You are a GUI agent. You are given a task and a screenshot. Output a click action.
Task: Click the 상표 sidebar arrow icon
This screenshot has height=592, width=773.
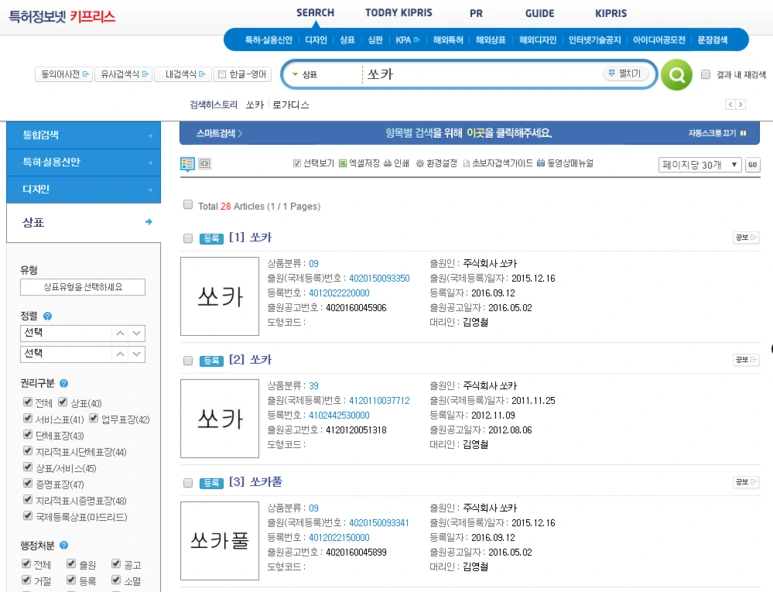click(x=148, y=222)
